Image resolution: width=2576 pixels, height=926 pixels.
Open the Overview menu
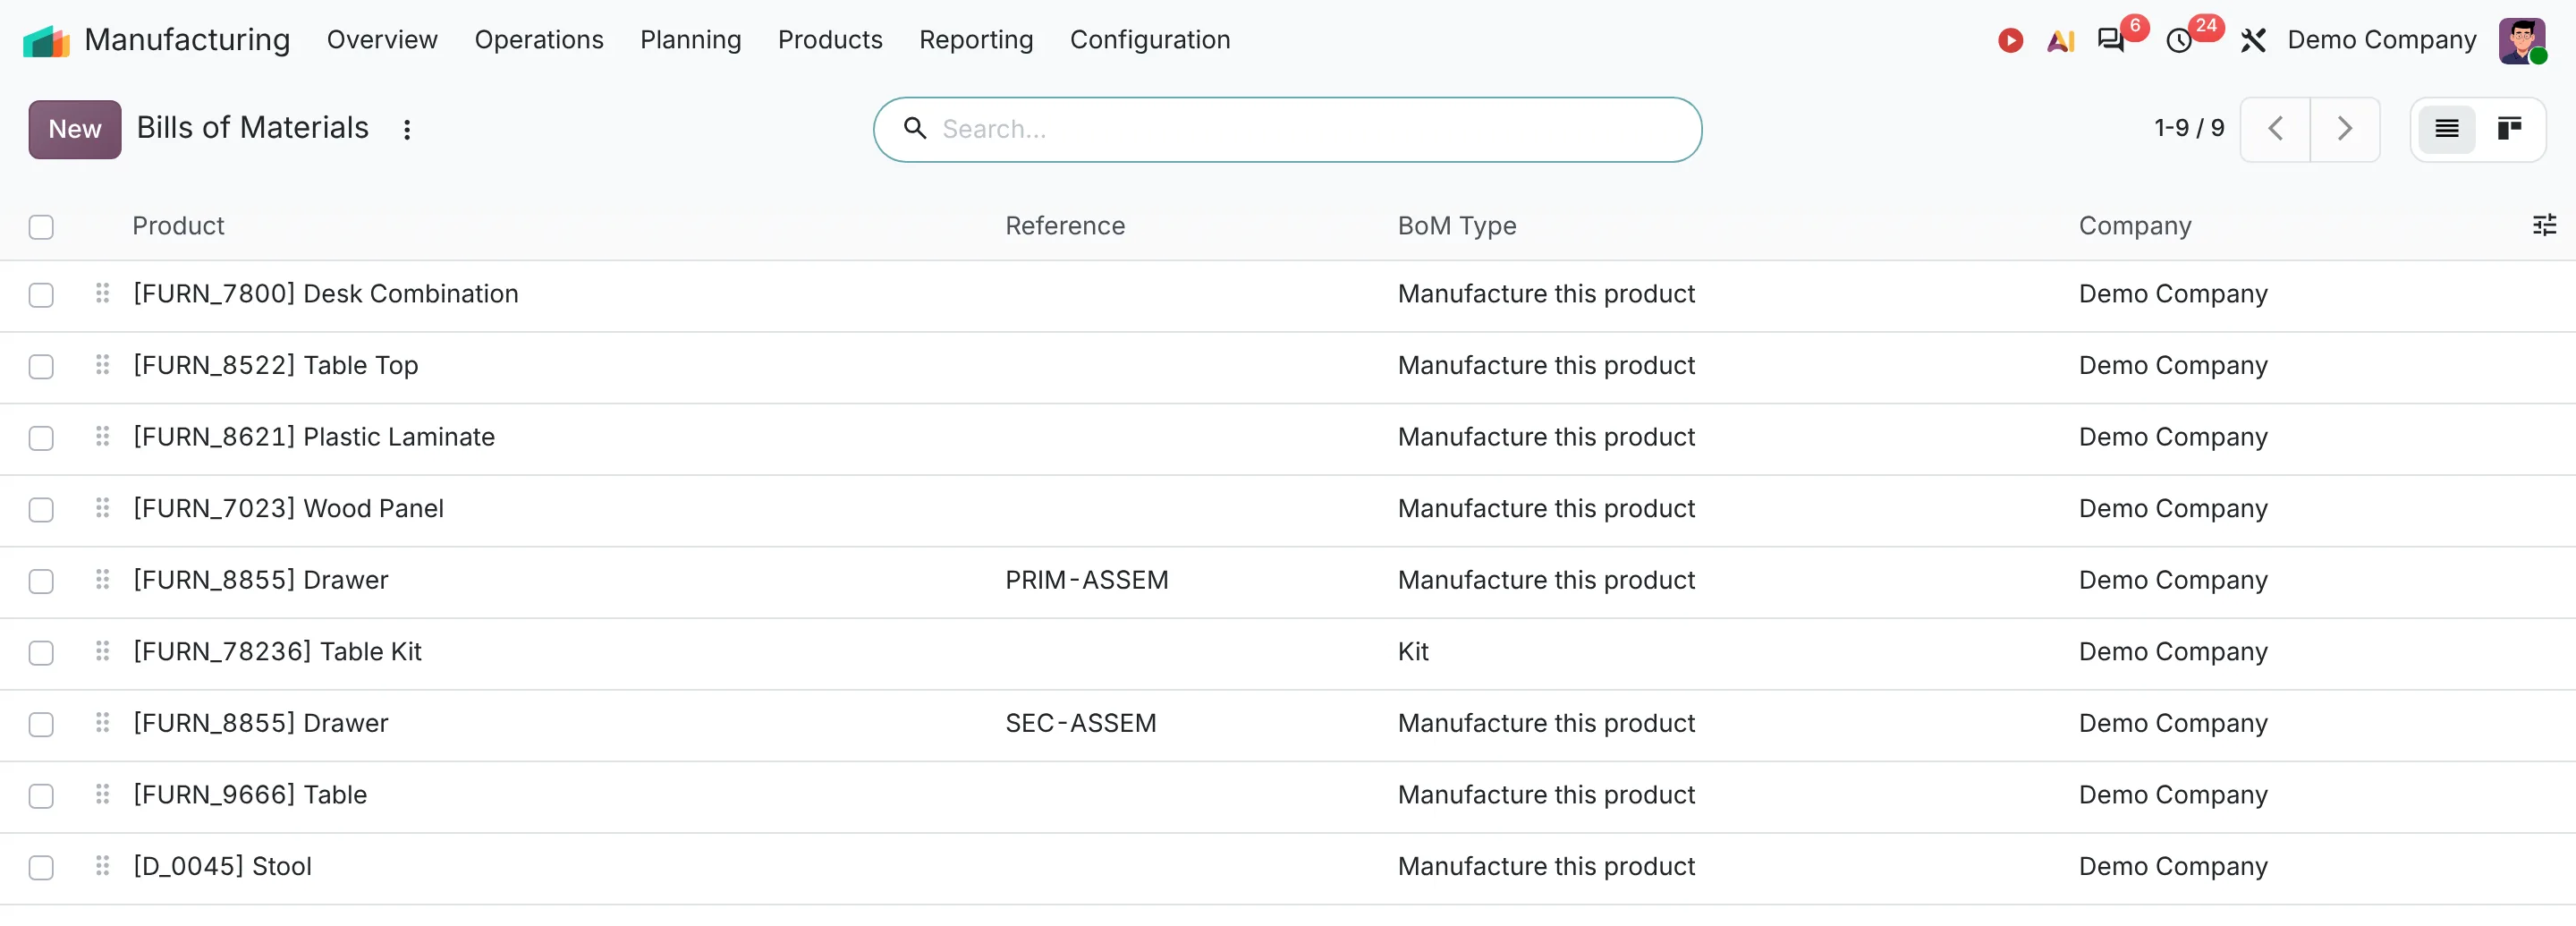point(382,40)
